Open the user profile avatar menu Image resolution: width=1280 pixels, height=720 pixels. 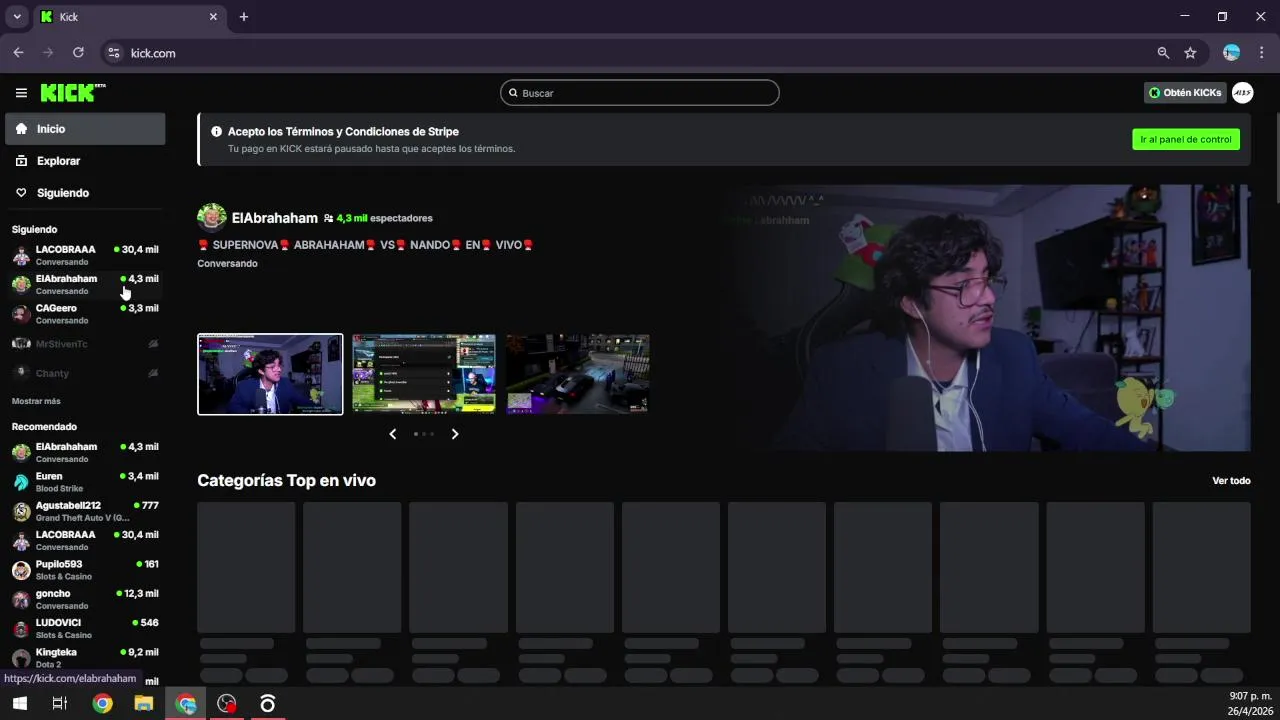coord(1242,92)
